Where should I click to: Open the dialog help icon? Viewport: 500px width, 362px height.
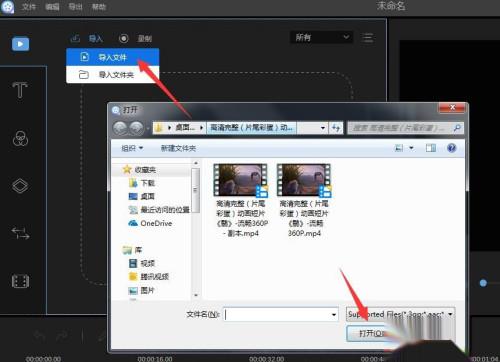451,148
